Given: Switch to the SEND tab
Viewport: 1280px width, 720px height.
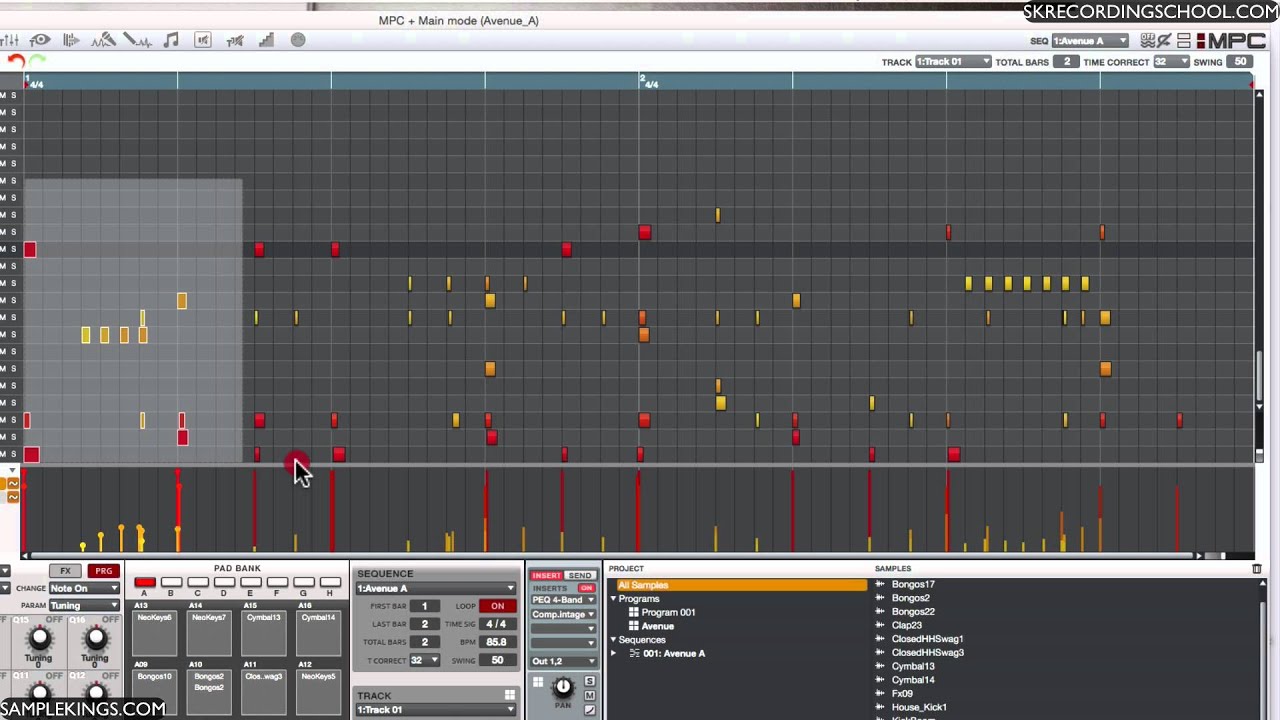Looking at the screenshot, I should point(580,576).
